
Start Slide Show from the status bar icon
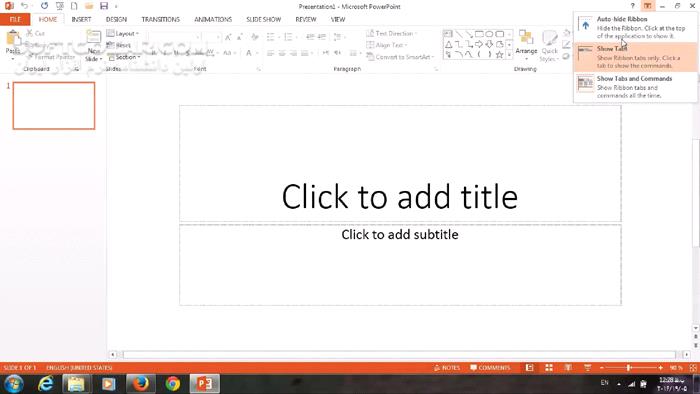588,368
